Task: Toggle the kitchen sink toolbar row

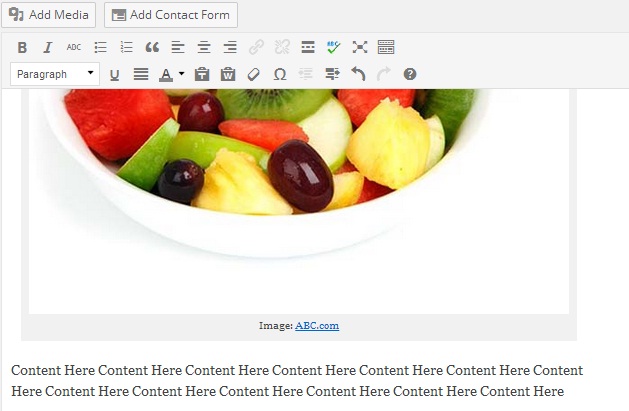Action: [386, 47]
